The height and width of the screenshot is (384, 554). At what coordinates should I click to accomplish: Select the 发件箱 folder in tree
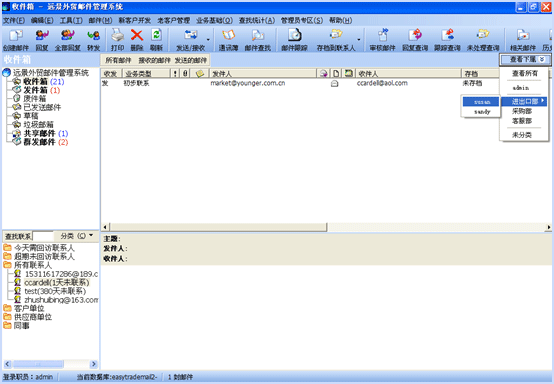tap(35, 90)
